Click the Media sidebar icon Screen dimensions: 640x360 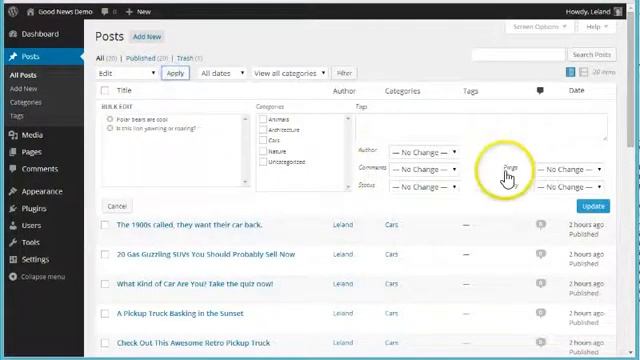coord(13,135)
